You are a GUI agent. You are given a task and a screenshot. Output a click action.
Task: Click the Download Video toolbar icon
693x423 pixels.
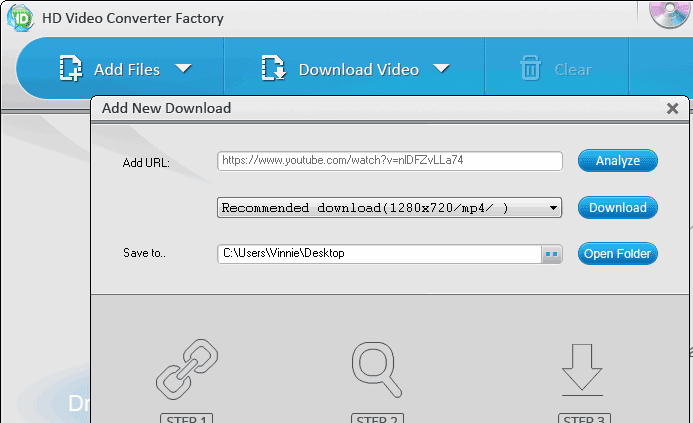274,68
